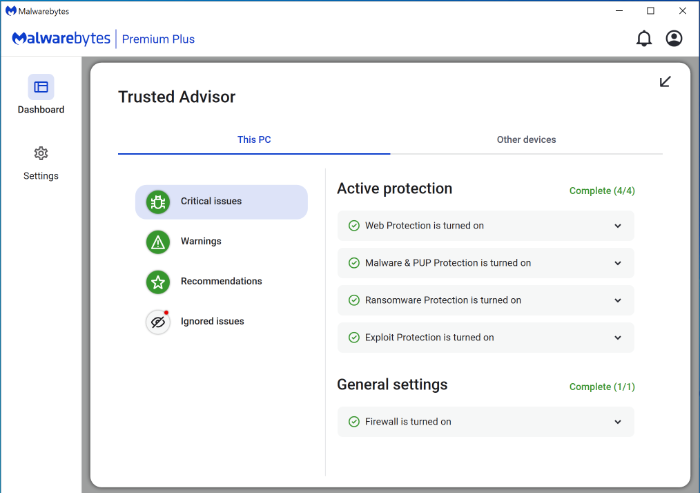Click Complete (1/1) status text
The width and height of the screenshot is (700, 493).
coord(602,387)
